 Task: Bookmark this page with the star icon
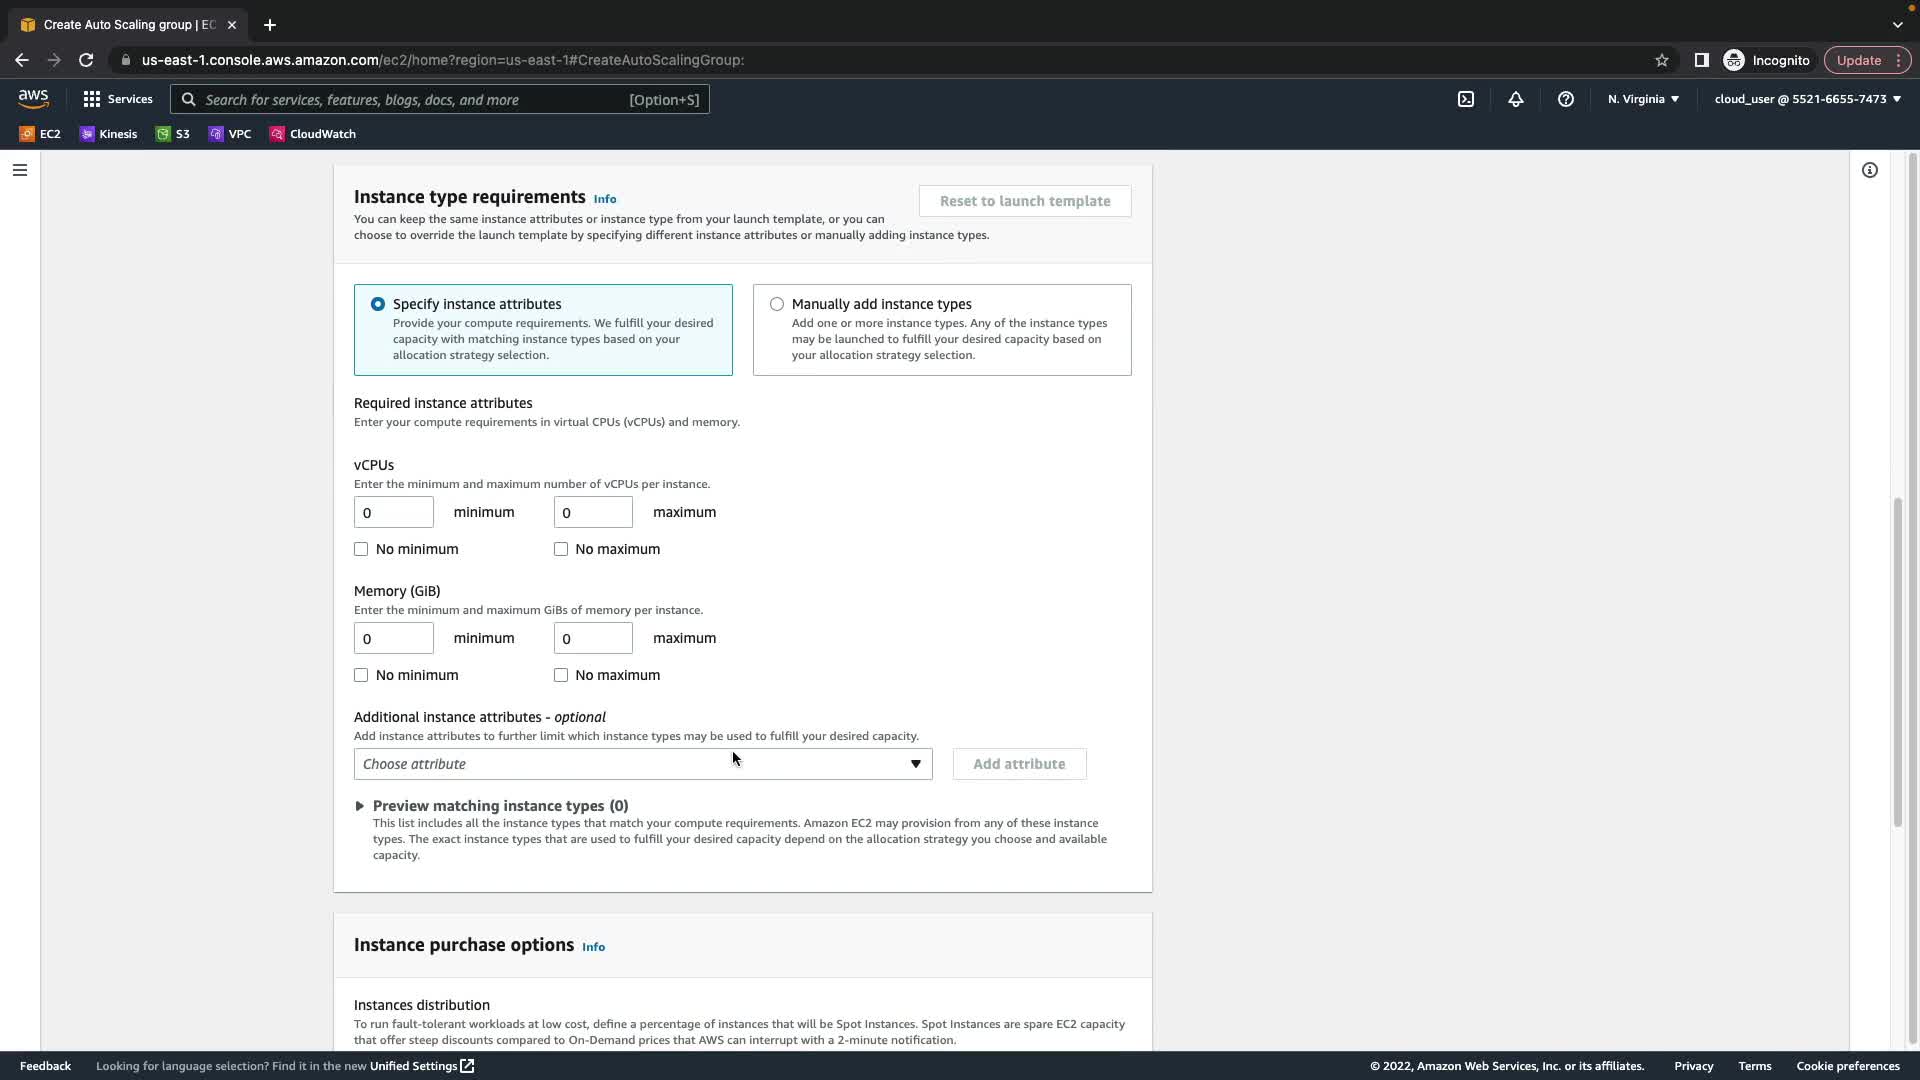[1661, 60]
